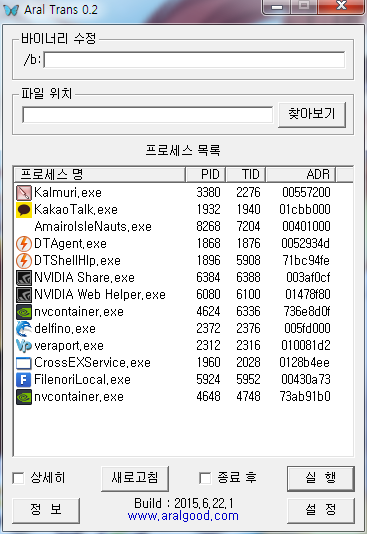This screenshot has height=534, width=367.
Task: Click the Build : 2015.6.22.1 text
Action: coord(184,503)
